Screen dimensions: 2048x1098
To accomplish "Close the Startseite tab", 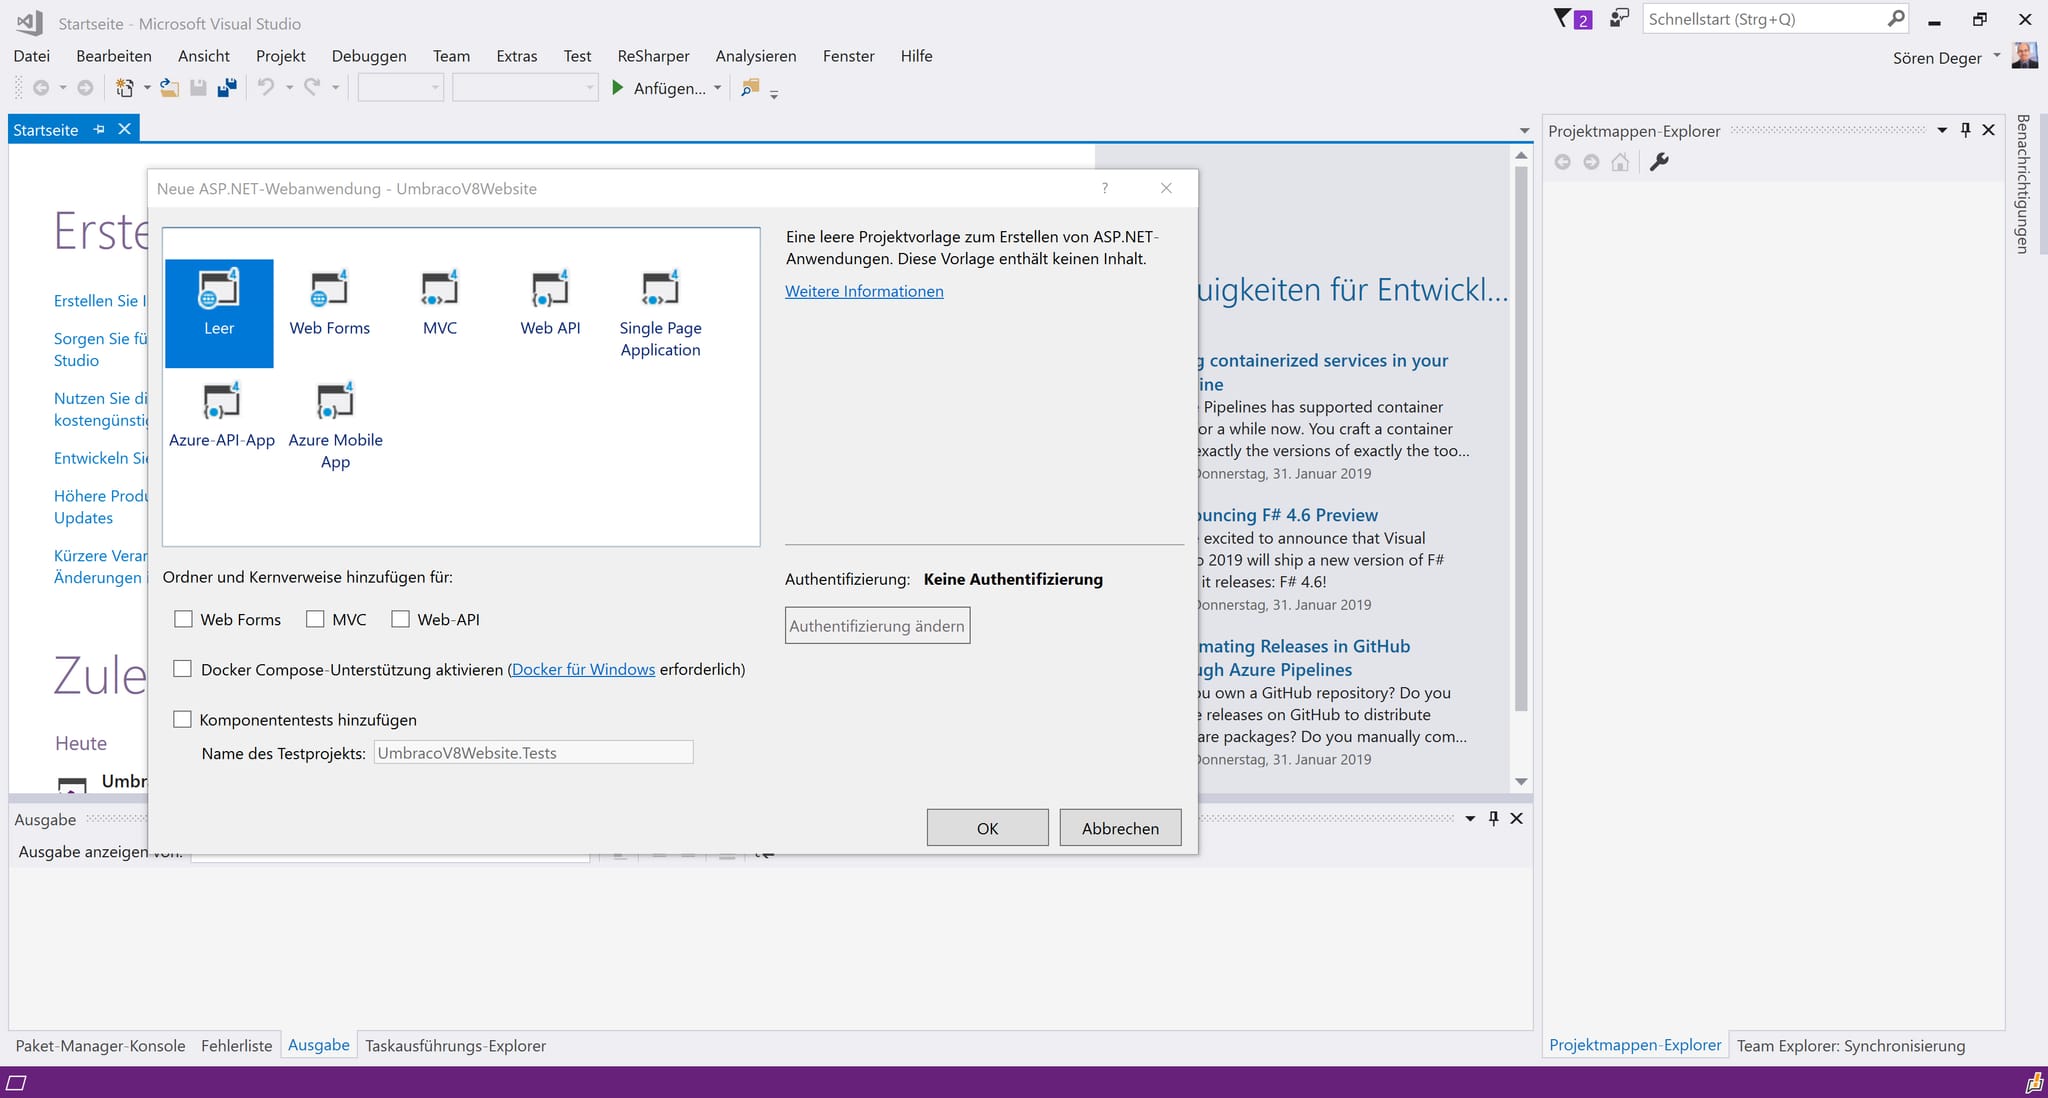I will pos(124,129).
